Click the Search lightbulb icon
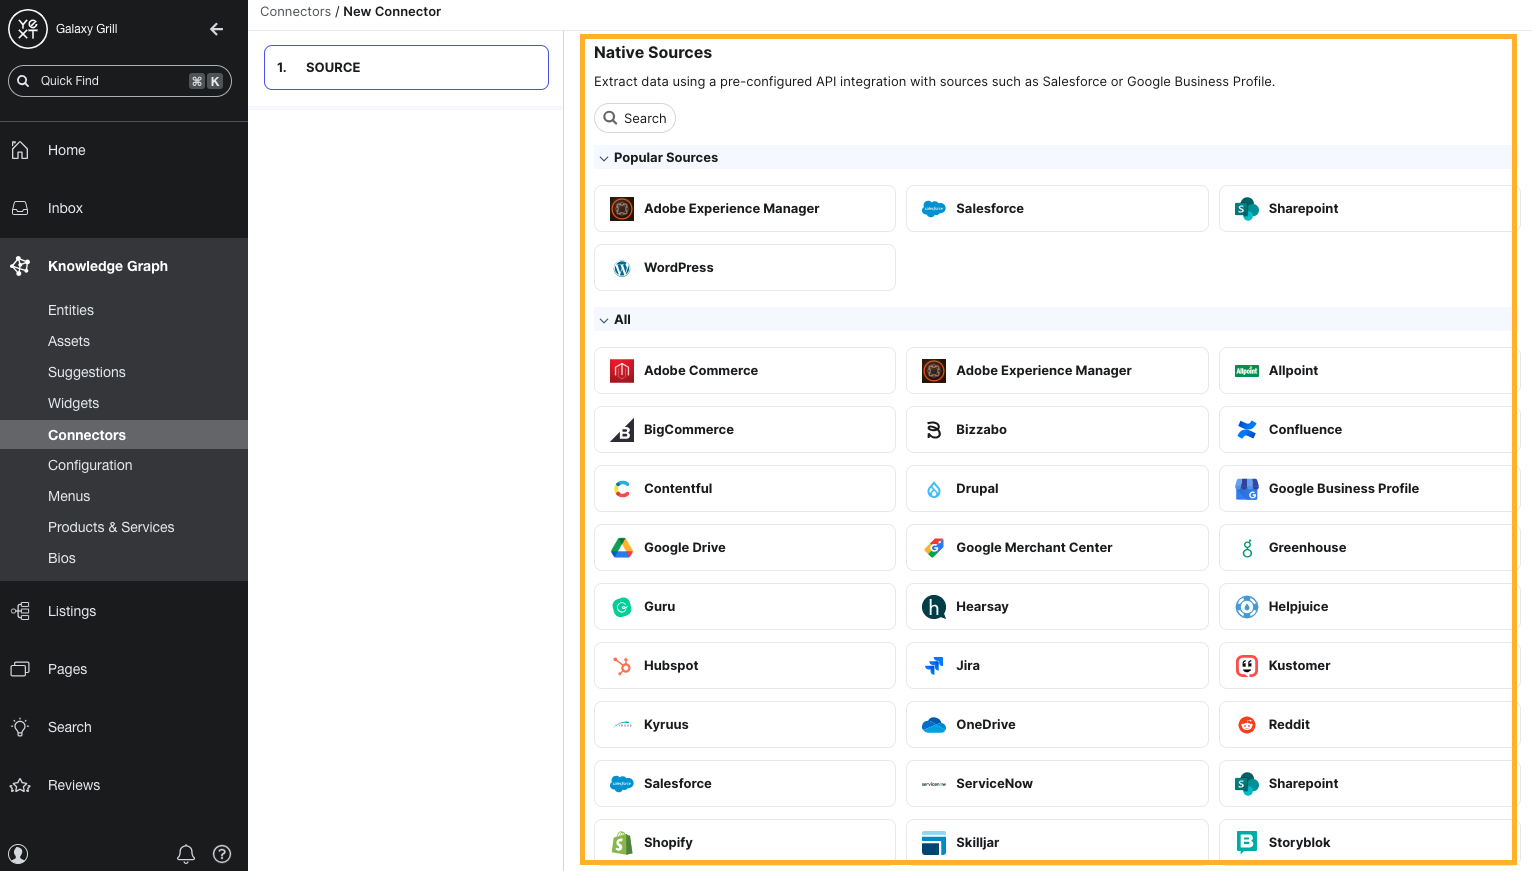The image size is (1532, 871). [x=20, y=727]
